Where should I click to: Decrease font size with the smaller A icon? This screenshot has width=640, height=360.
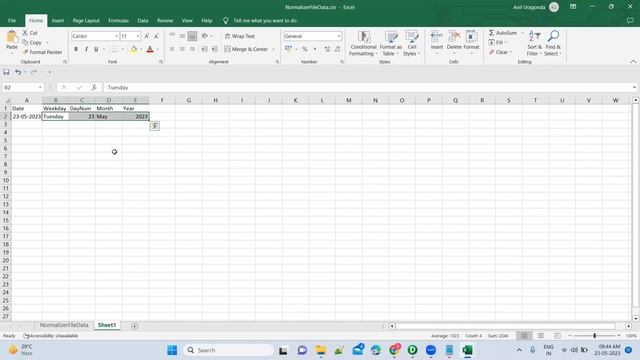(x=156, y=36)
